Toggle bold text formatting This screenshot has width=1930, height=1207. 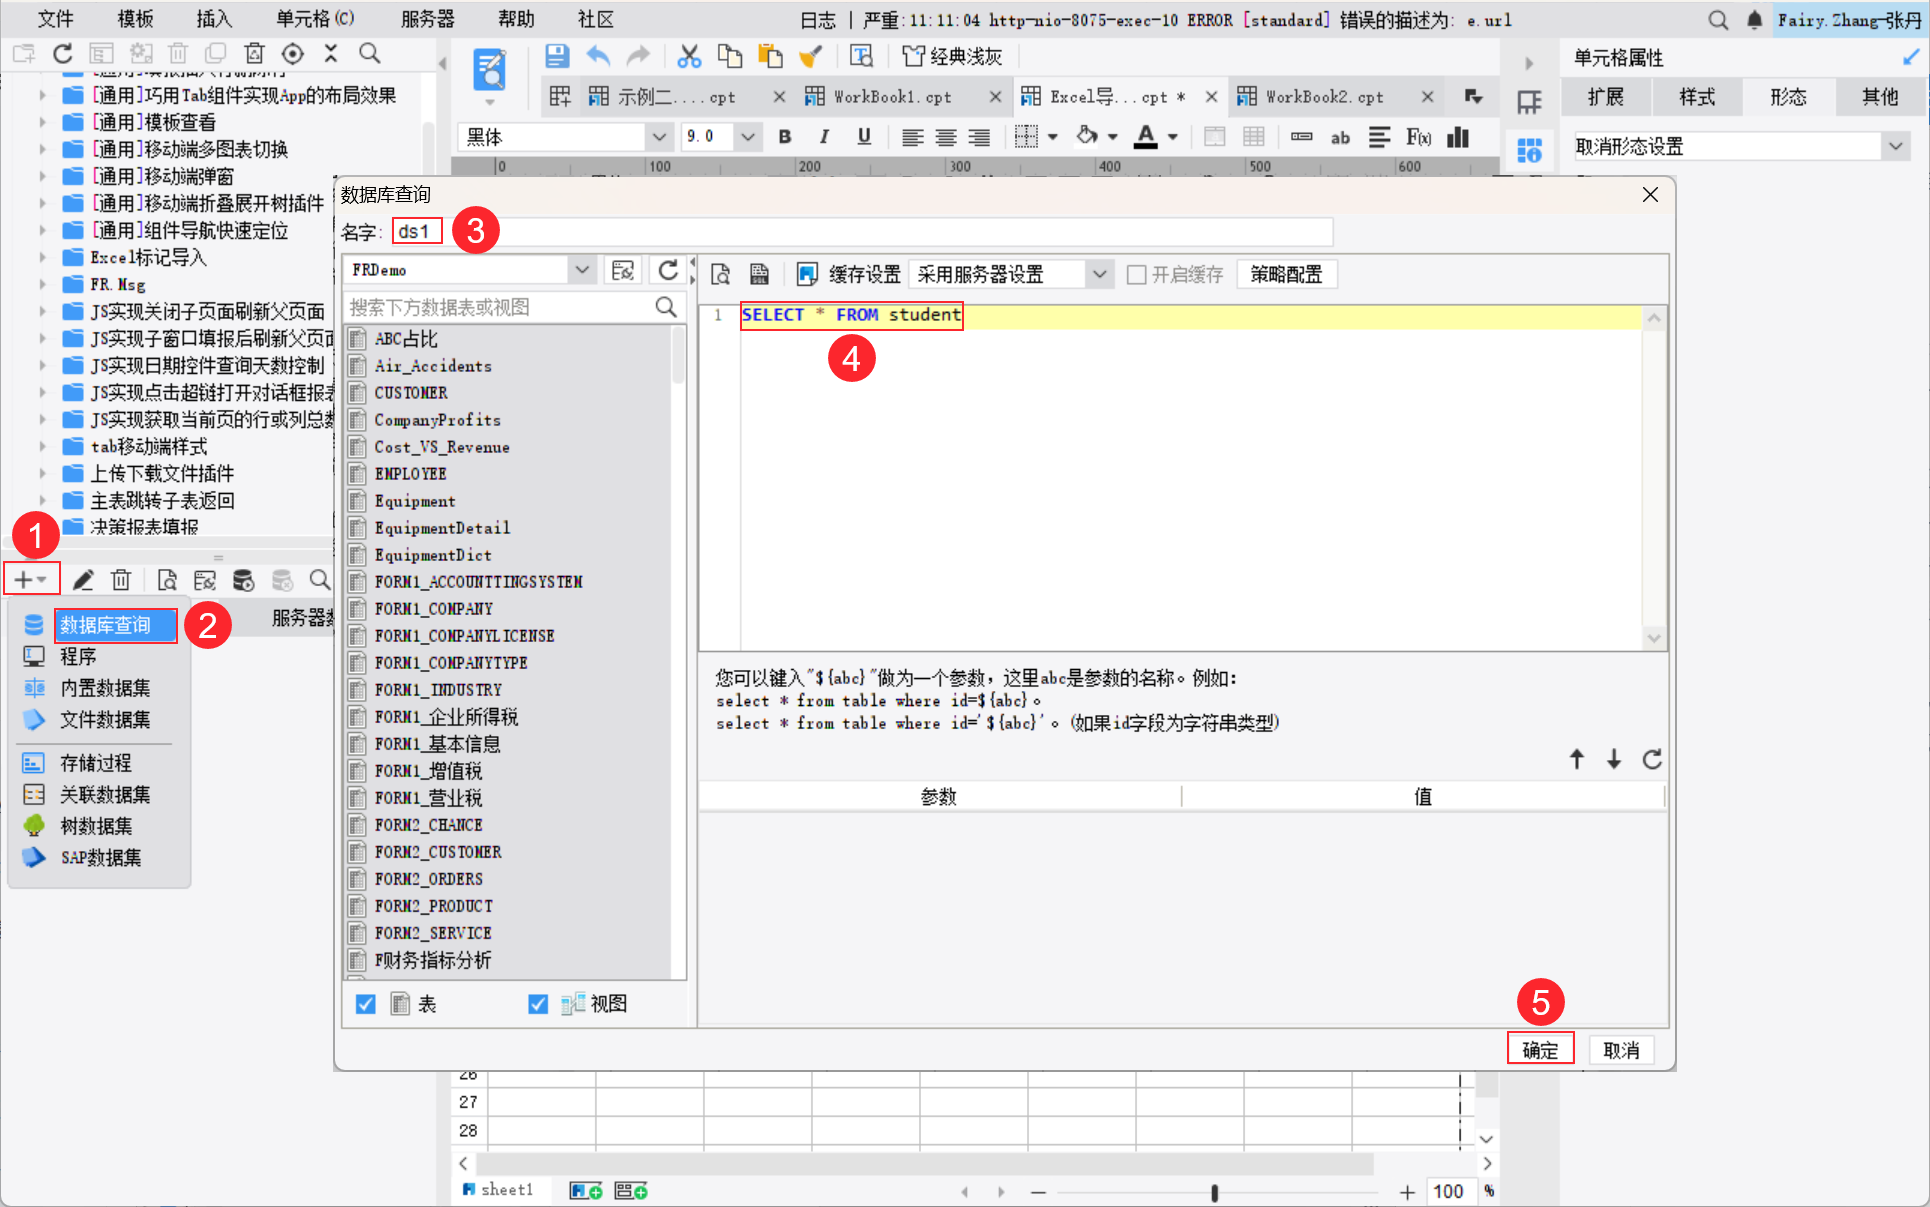(785, 137)
